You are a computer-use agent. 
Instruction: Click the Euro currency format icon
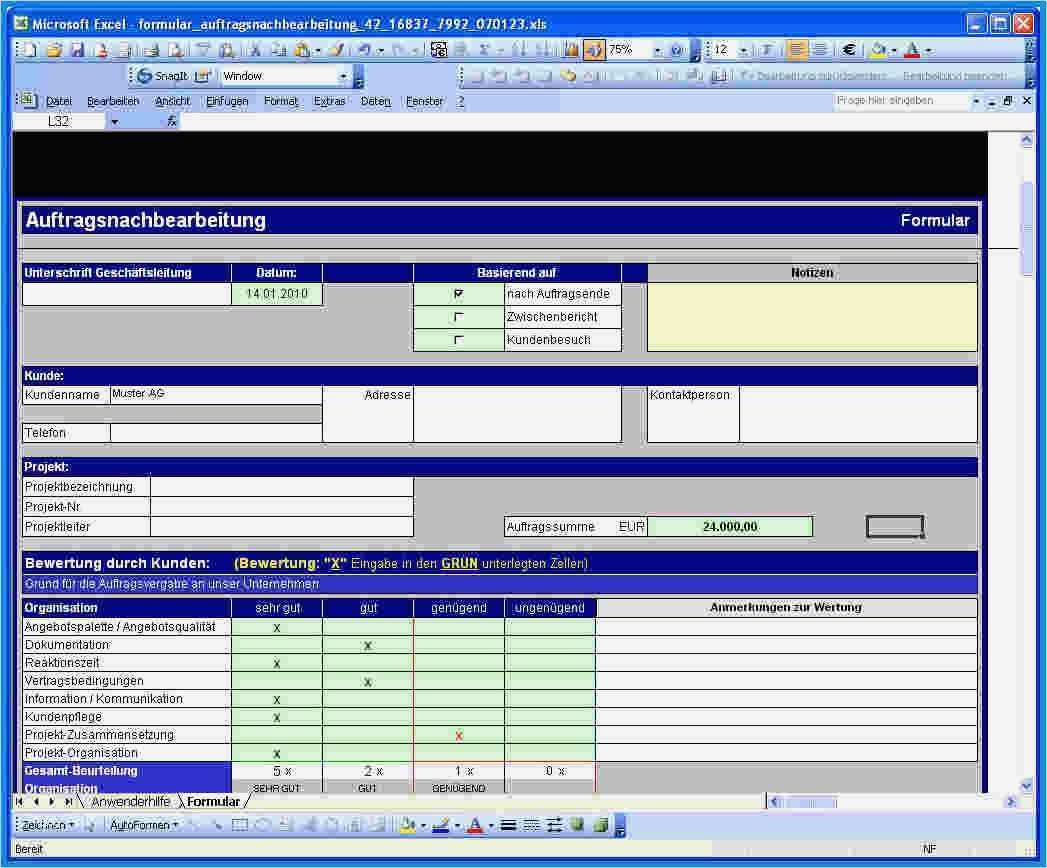(x=848, y=50)
